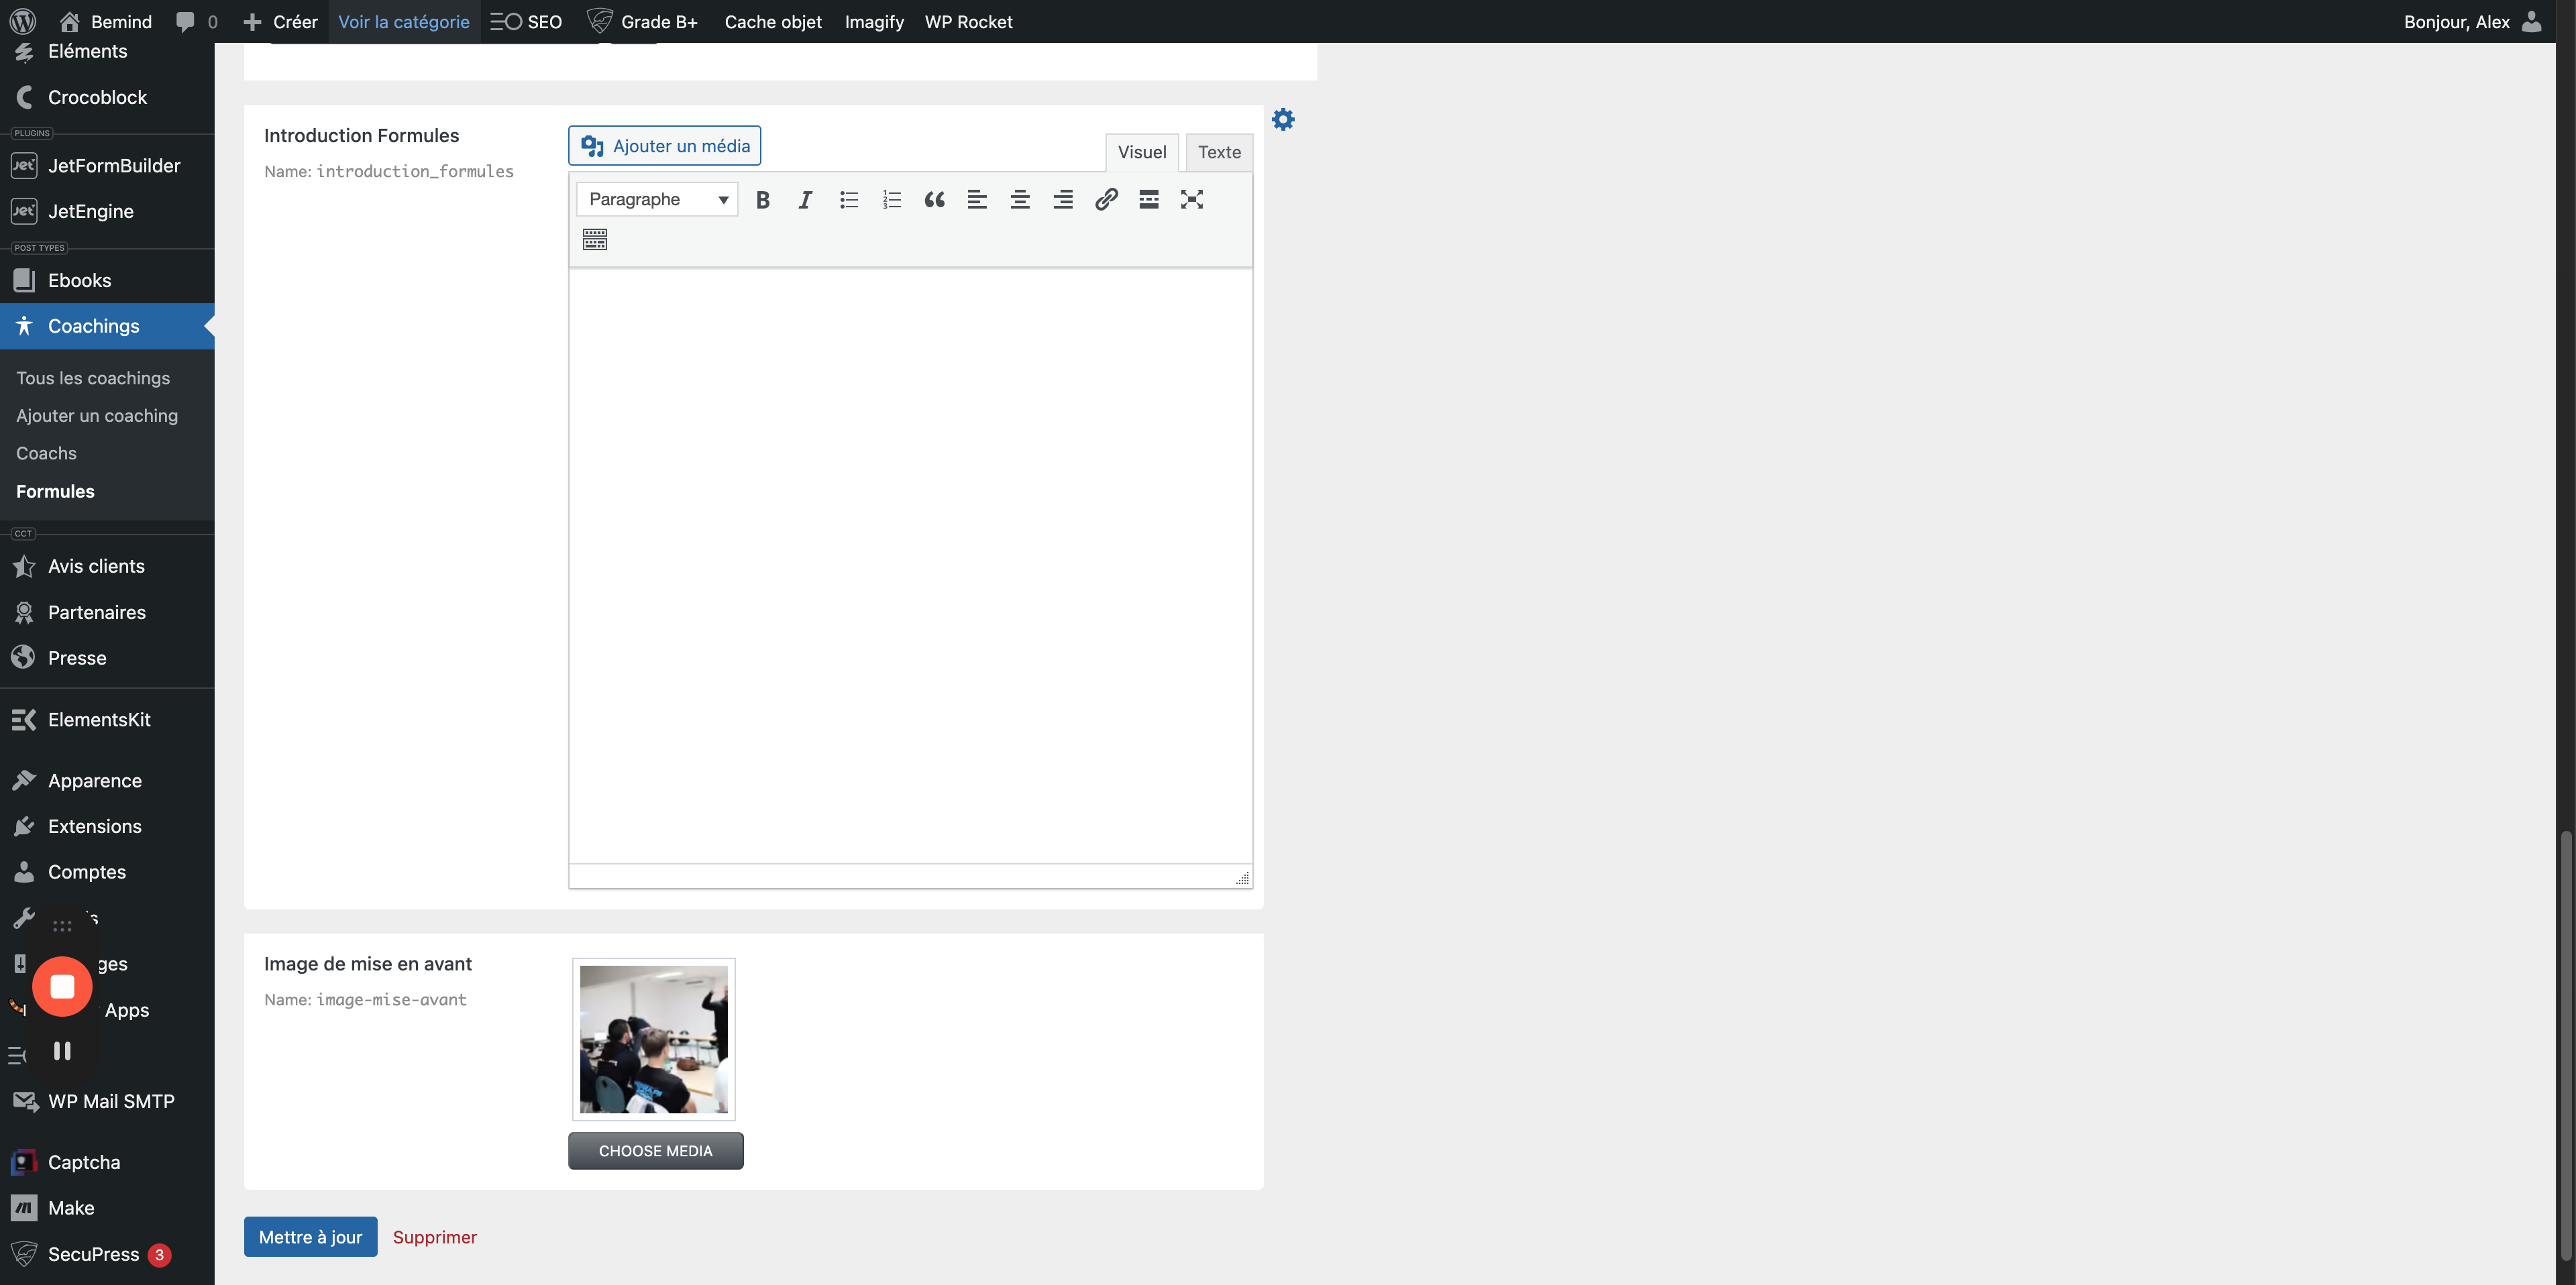This screenshot has height=1285, width=2576.
Task: Enter distraction-free fullscreen editor mode
Action: pos(1191,199)
